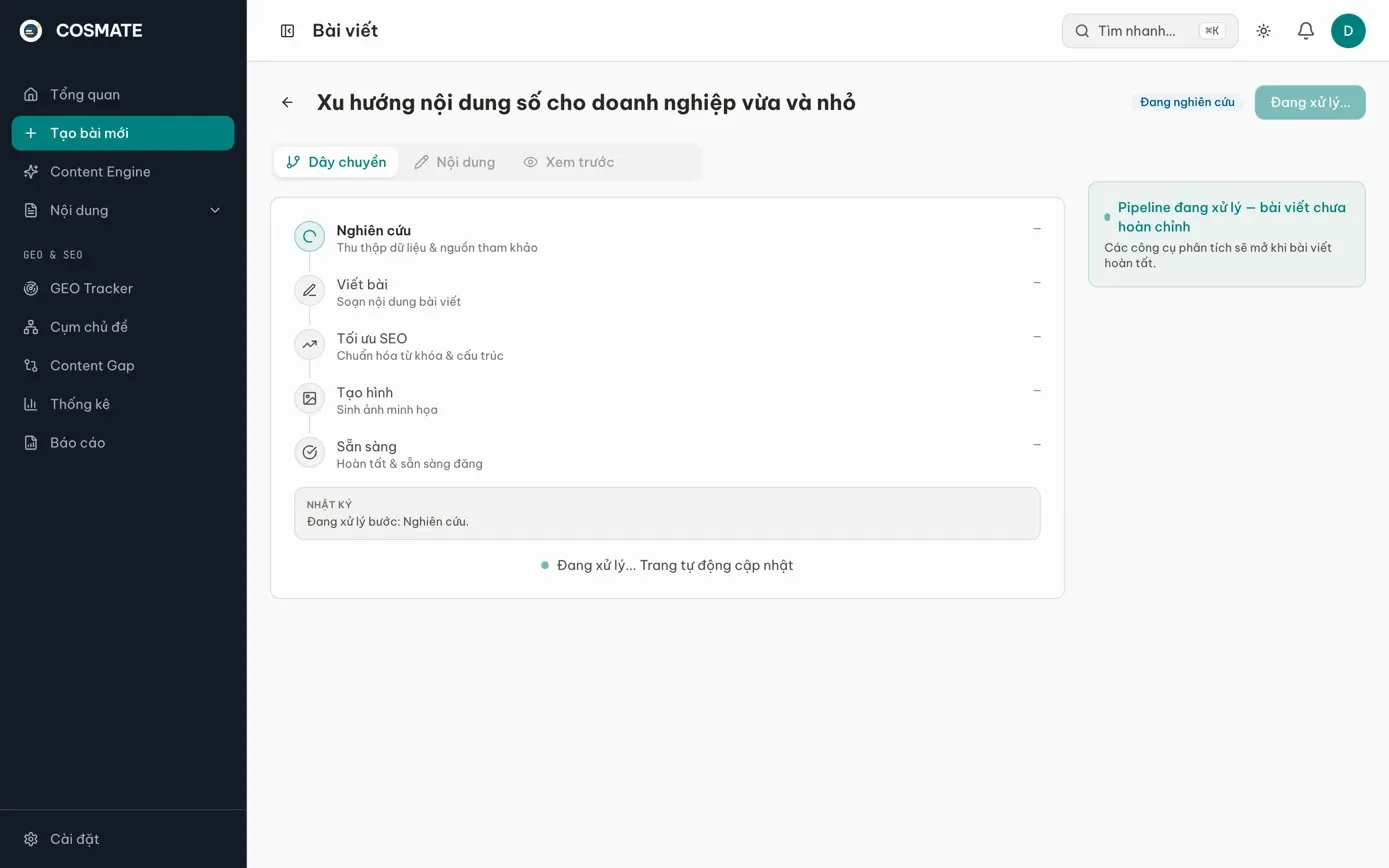The image size is (1389, 868).
Task: Expand the Nội dung sidebar chevron
Action: 215,210
